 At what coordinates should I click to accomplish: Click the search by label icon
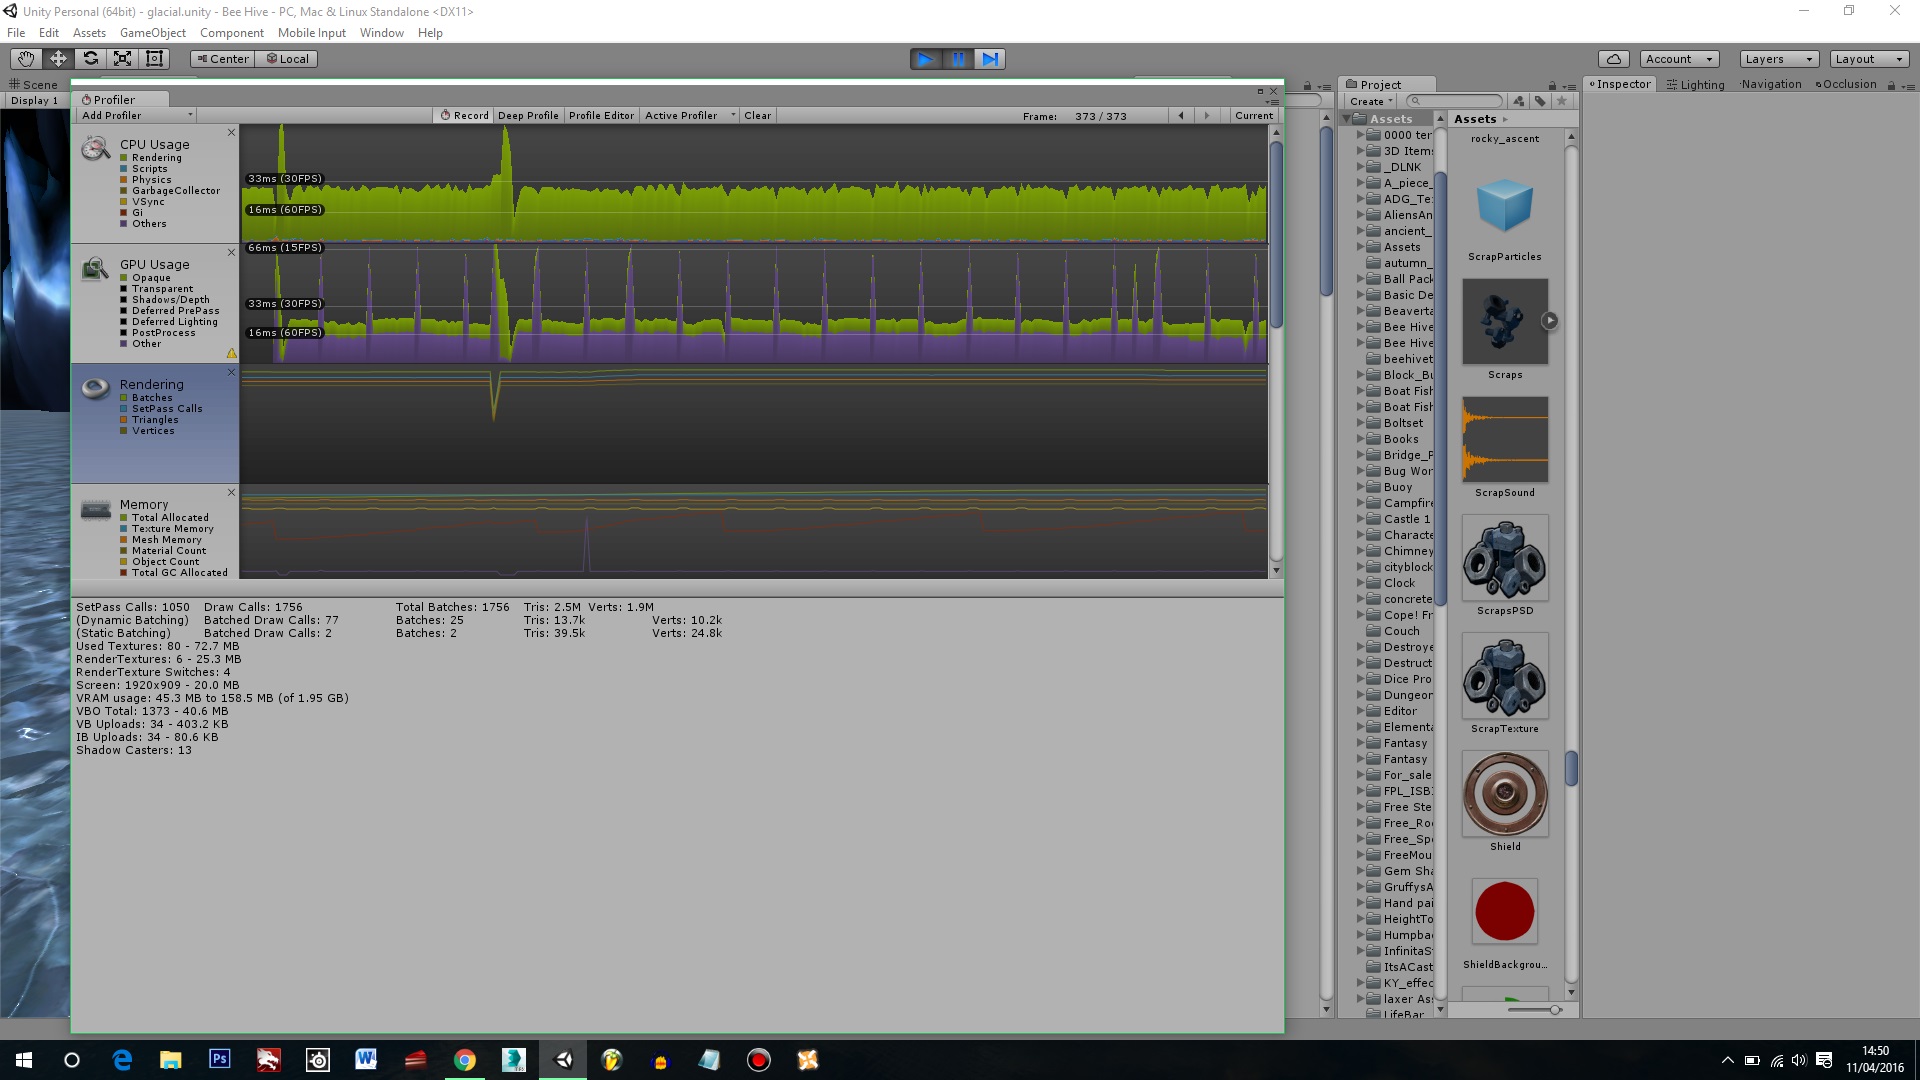click(x=1540, y=101)
